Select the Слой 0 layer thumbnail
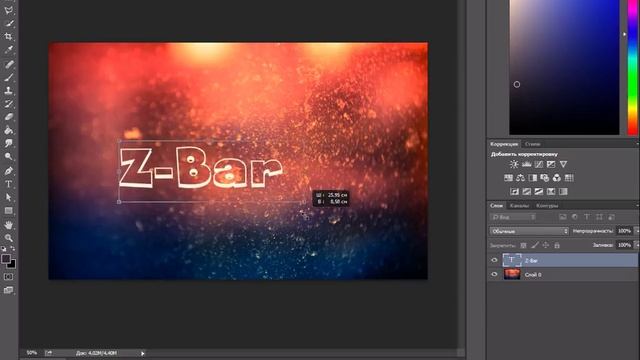This screenshot has width=640, height=360. pyautogui.click(x=512, y=274)
